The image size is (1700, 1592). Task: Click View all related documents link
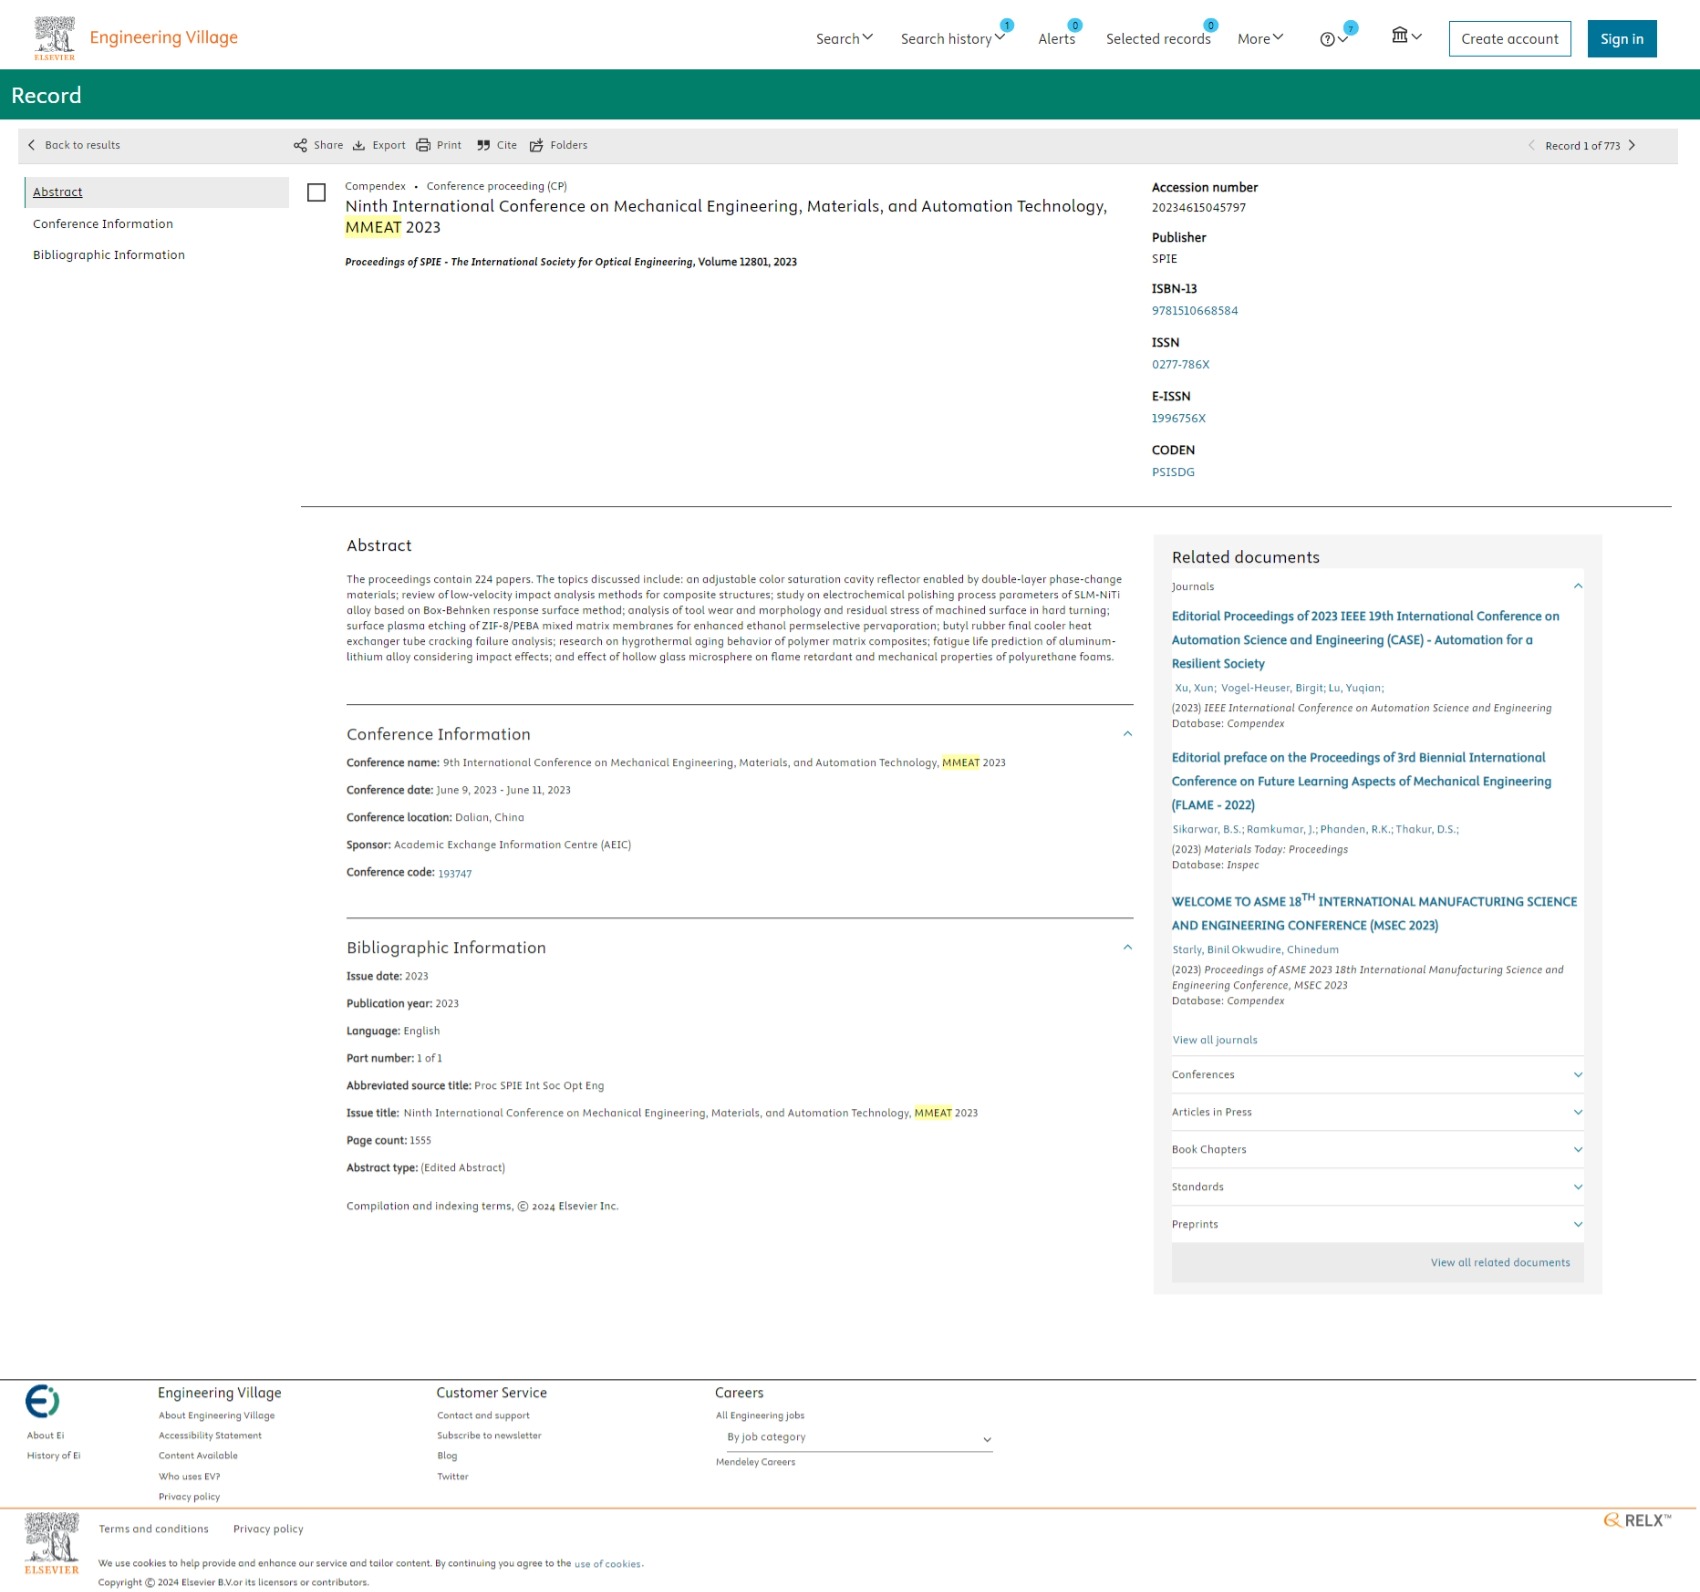click(x=1500, y=1263)
